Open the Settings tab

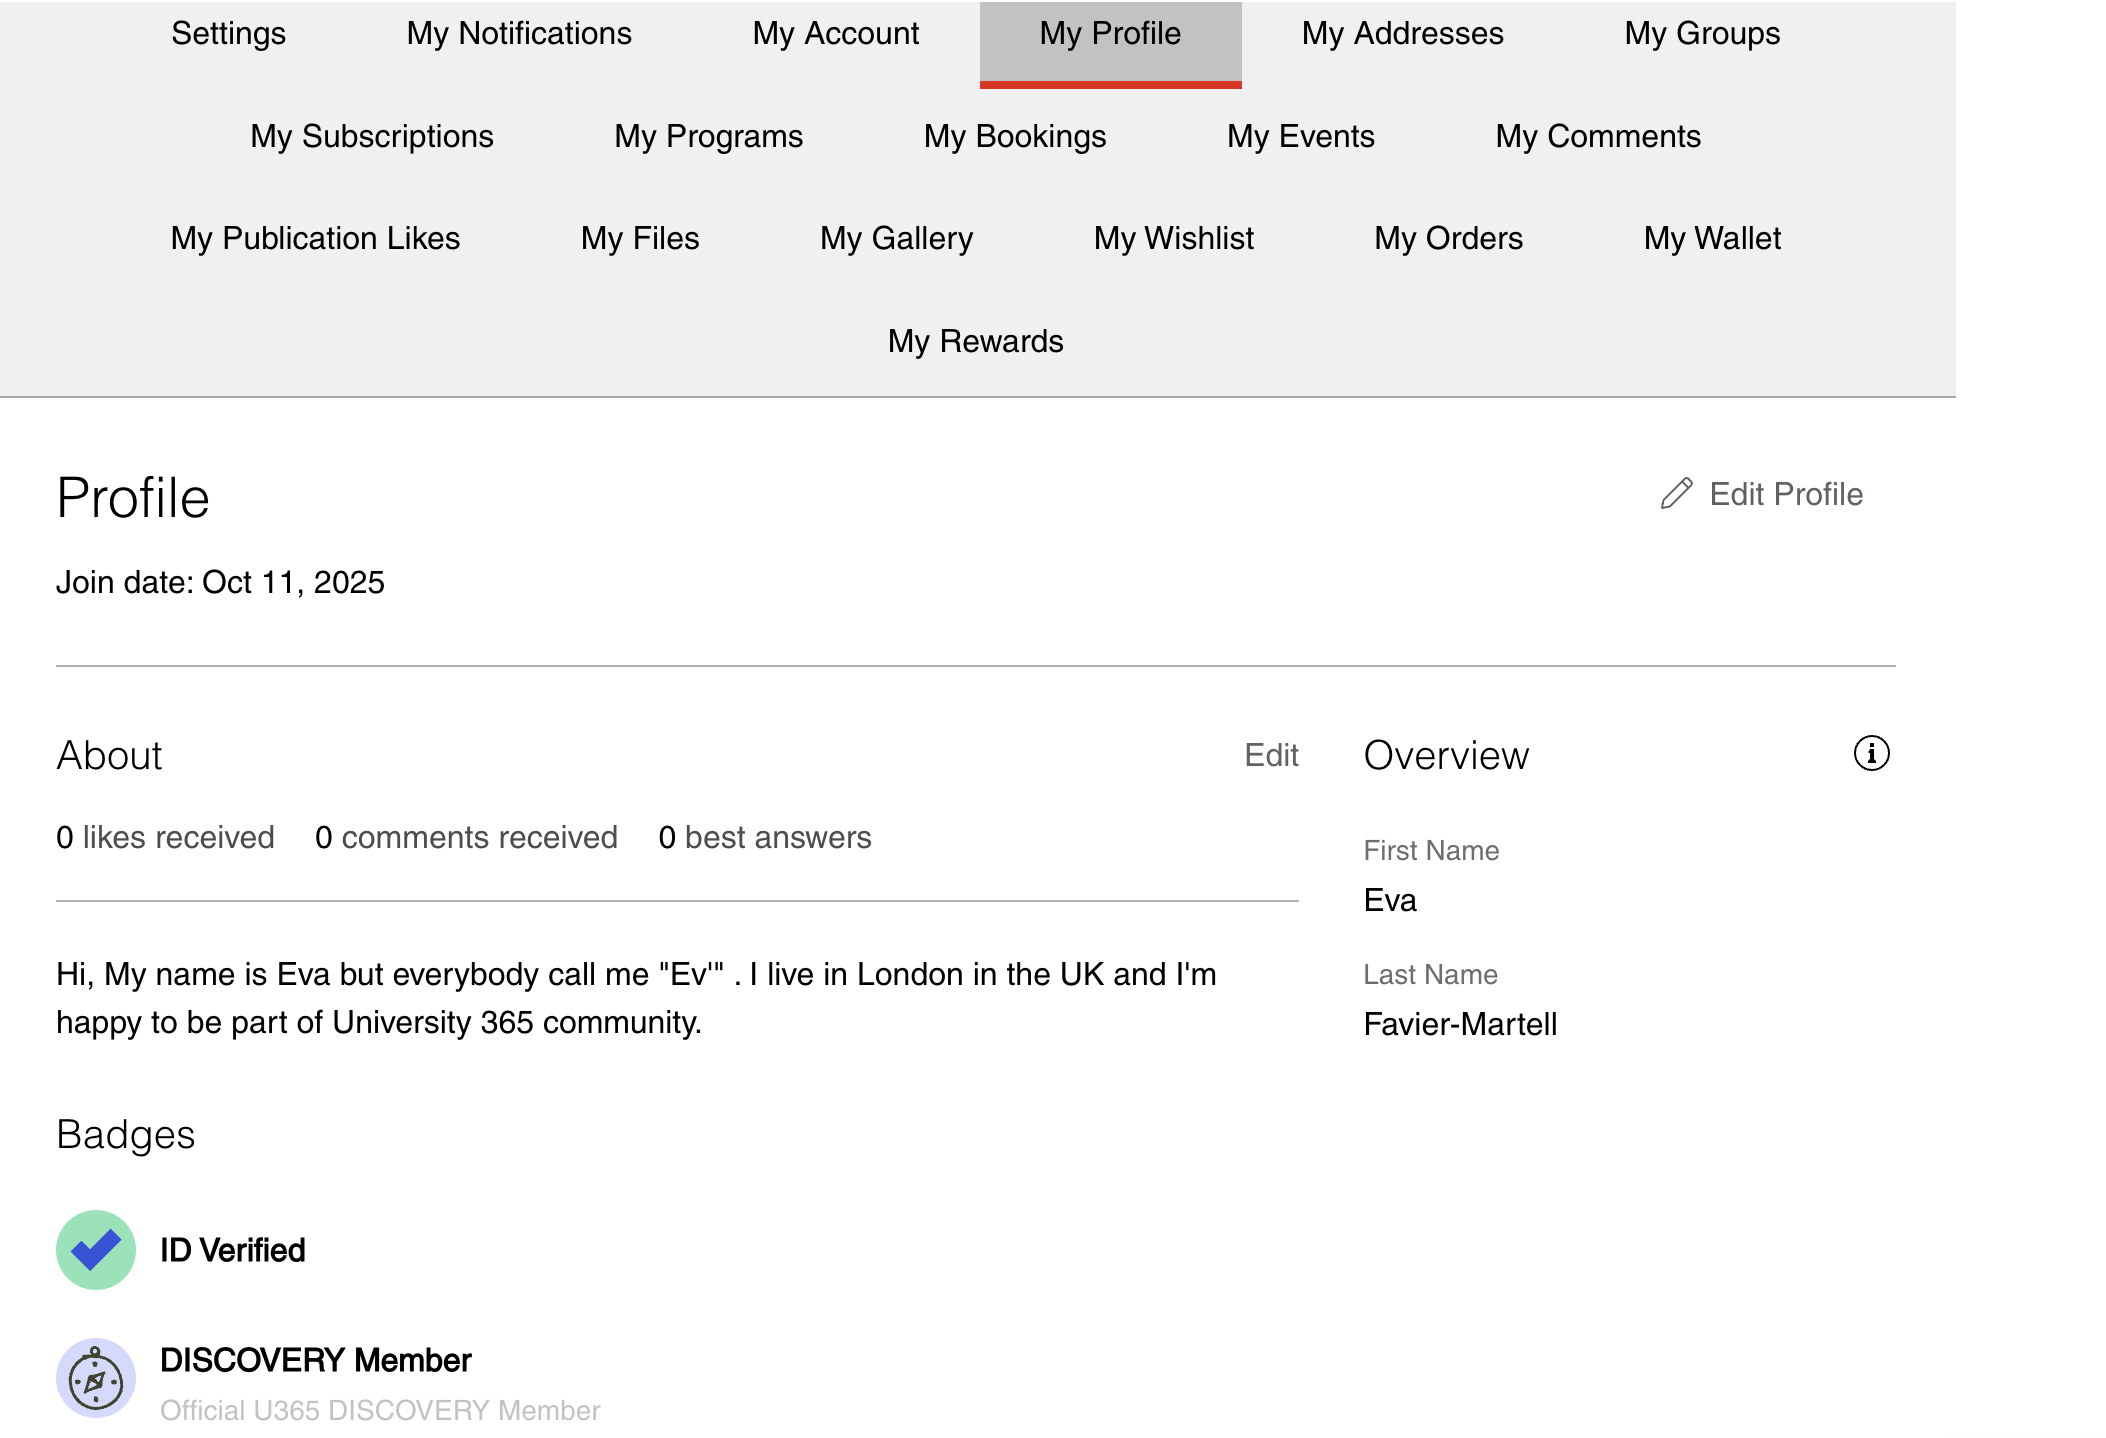click(228, 34)
